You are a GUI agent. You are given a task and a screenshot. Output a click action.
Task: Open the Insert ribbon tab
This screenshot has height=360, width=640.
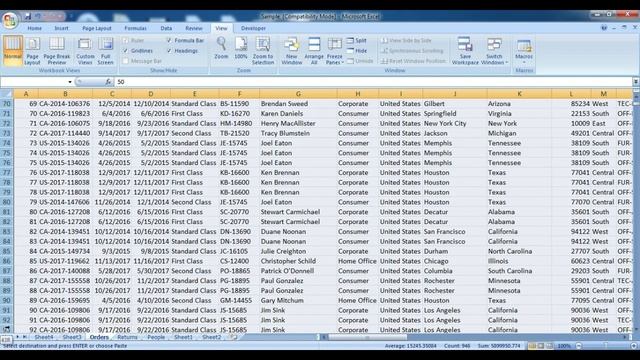tap(62, 28)
